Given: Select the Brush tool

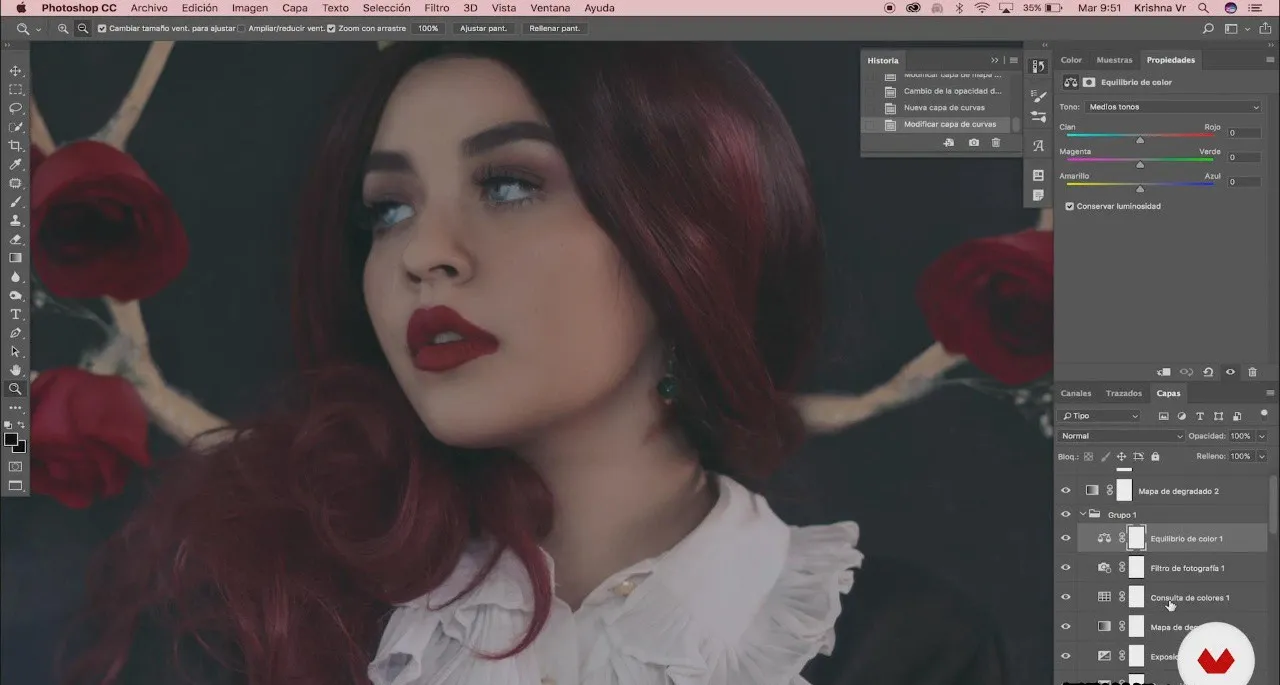Looking at the screenshot, I should click(x=15, y=202).
